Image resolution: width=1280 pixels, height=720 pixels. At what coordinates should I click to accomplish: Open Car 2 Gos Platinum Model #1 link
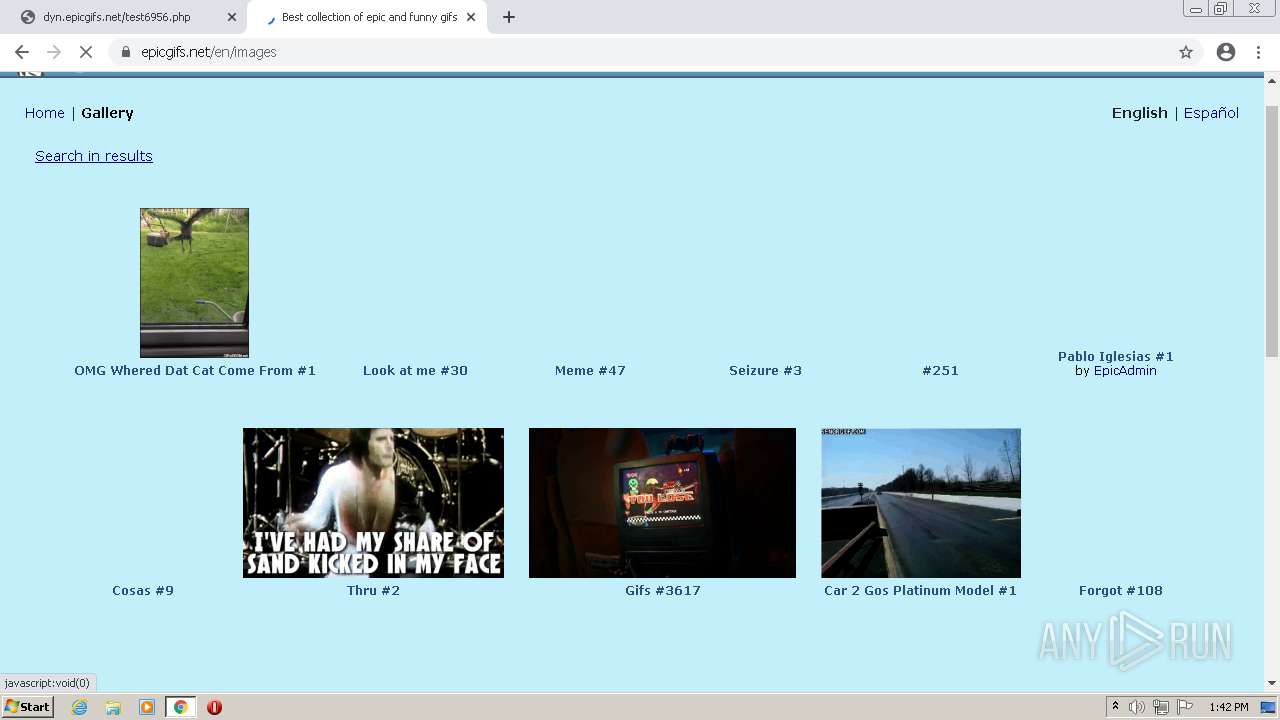click(x=920, y=590)
